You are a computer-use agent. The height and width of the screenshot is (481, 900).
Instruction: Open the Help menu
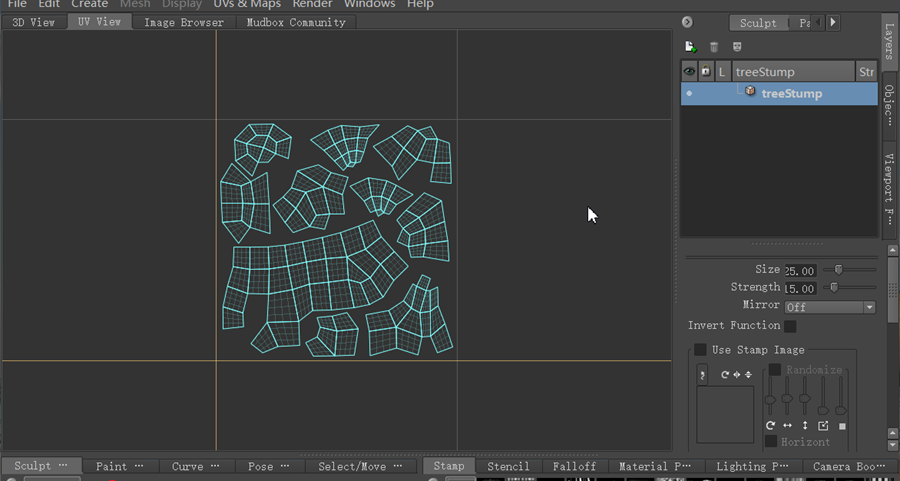coord(420,4)
